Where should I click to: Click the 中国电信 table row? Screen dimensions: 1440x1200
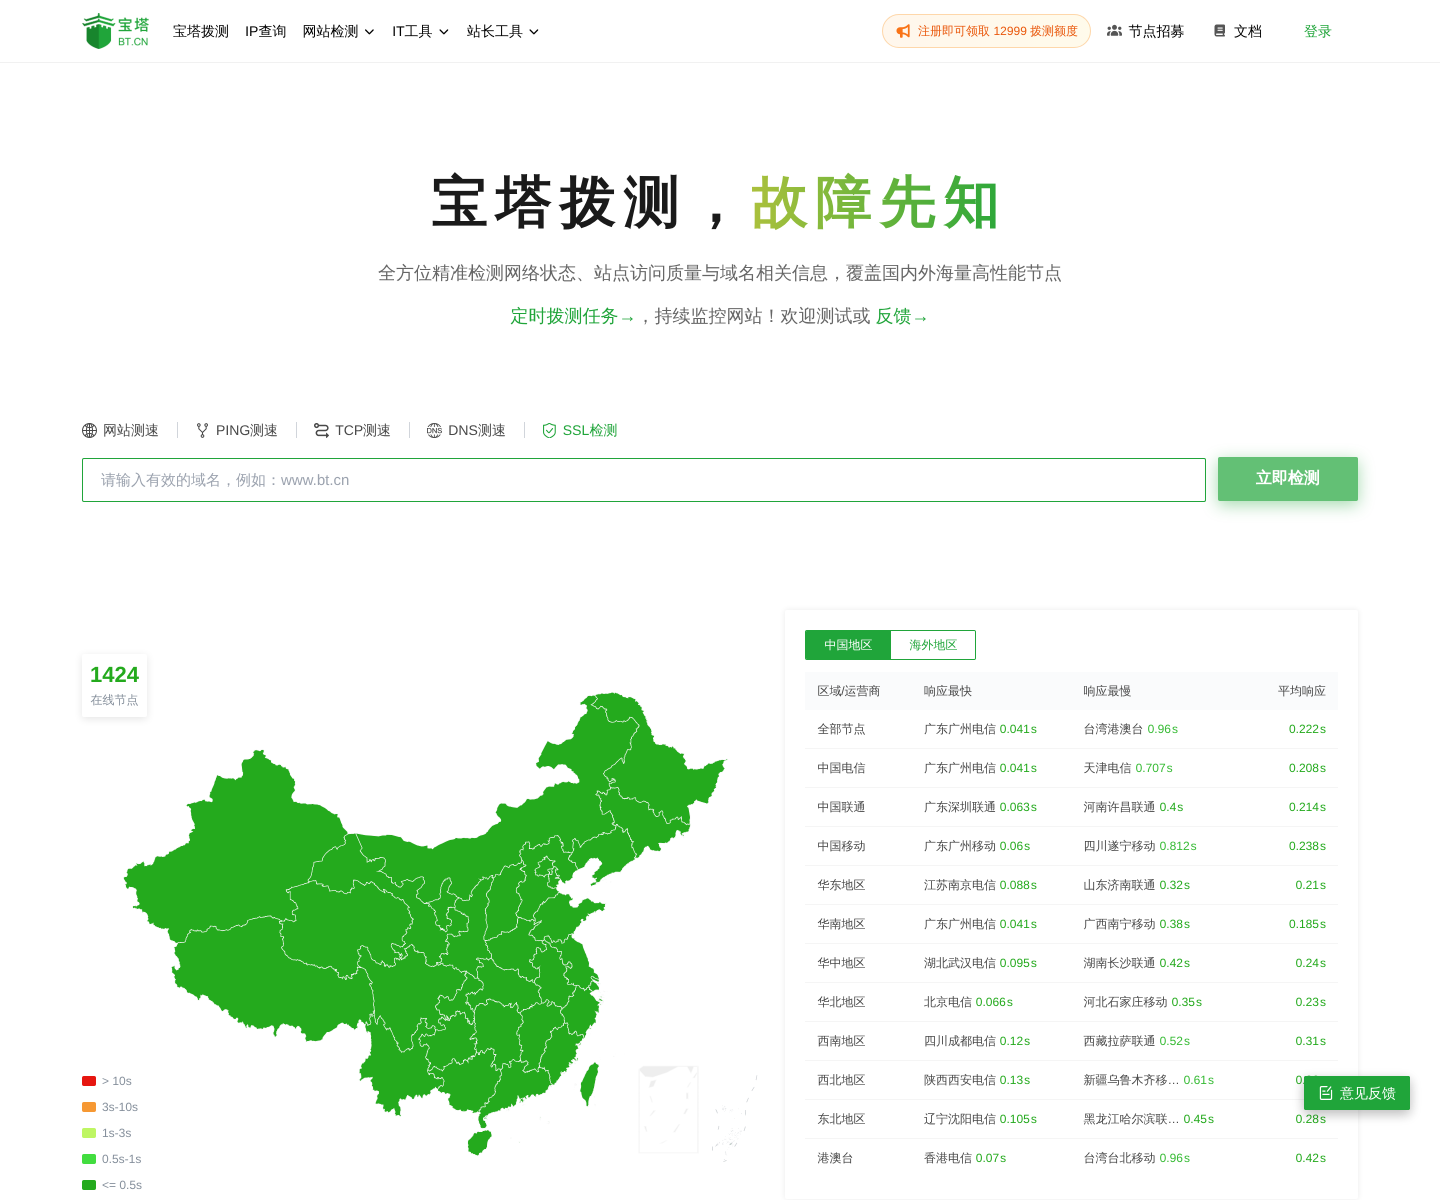[1071, 768]
